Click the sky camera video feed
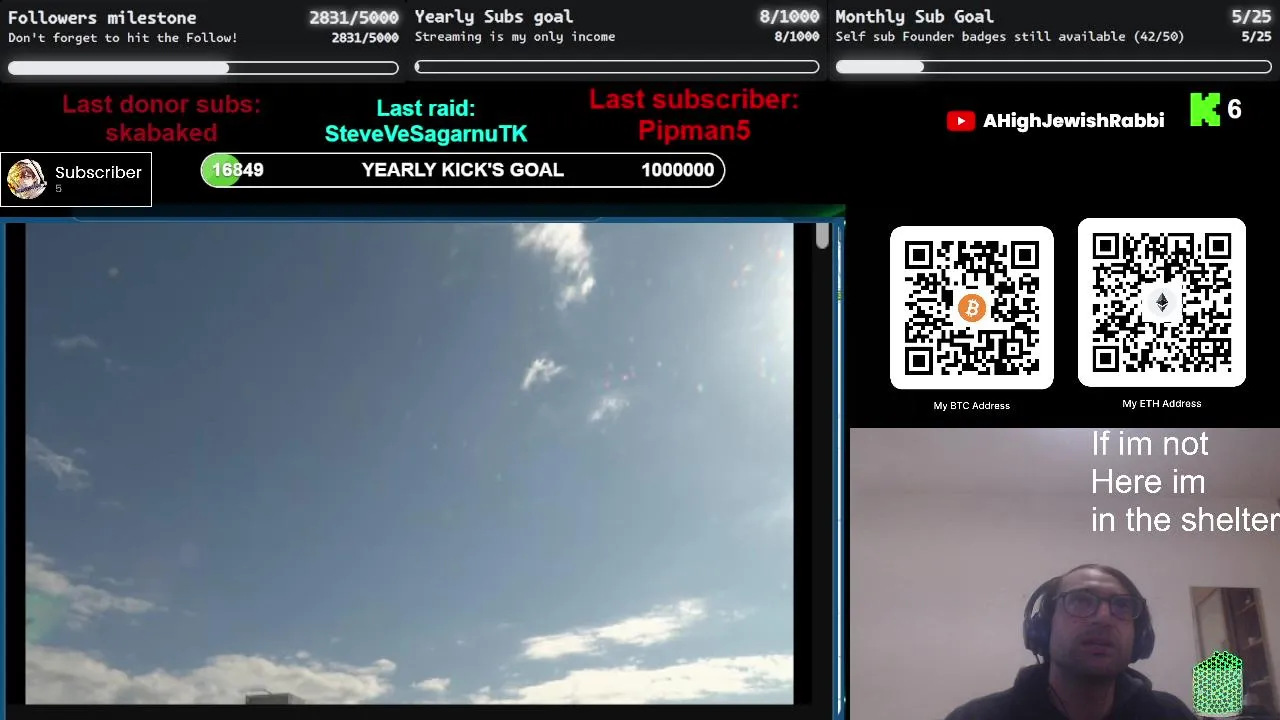 coord(409,463)
